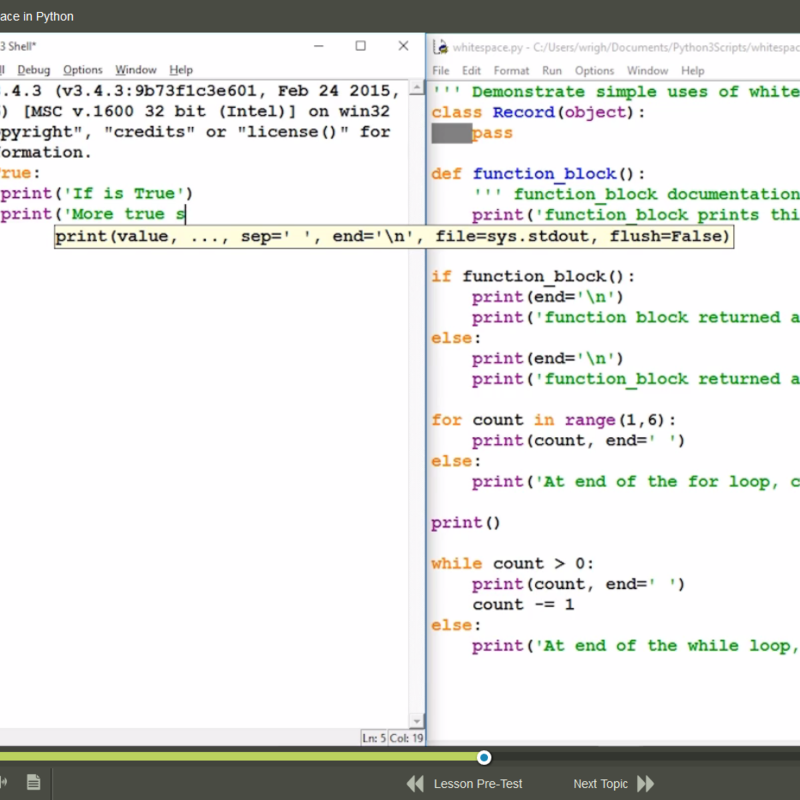Click the 'Demonstrate simple uses' docstring line
This screenshot has width=800, height=800.
pyautogui.click(x=615, y=92)
